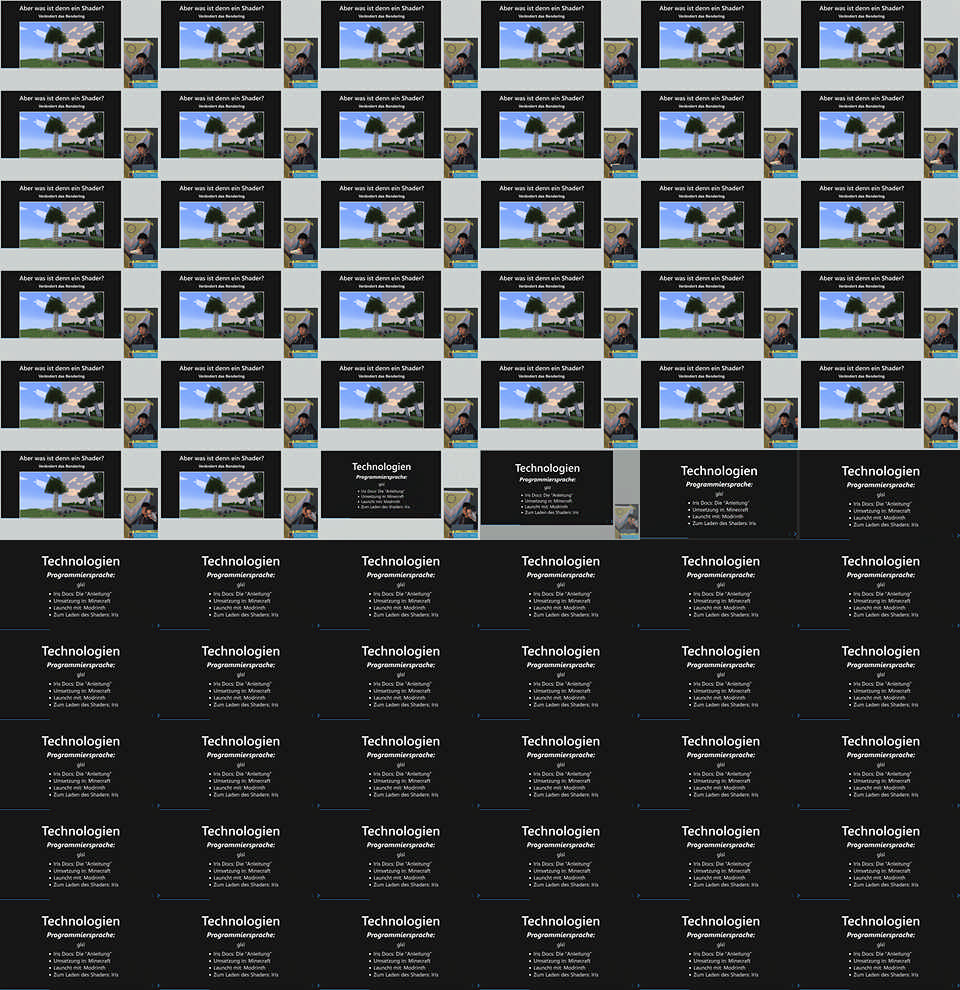The image size is (960, 990).
Task: Select the last thumbnail of the sixth row
Action: click(x=880, y=495)
